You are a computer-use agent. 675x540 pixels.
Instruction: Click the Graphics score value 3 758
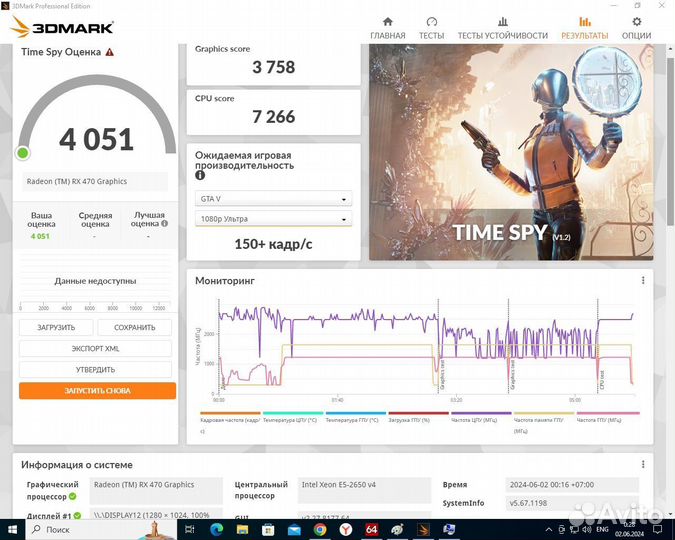[x=273, y=67]
